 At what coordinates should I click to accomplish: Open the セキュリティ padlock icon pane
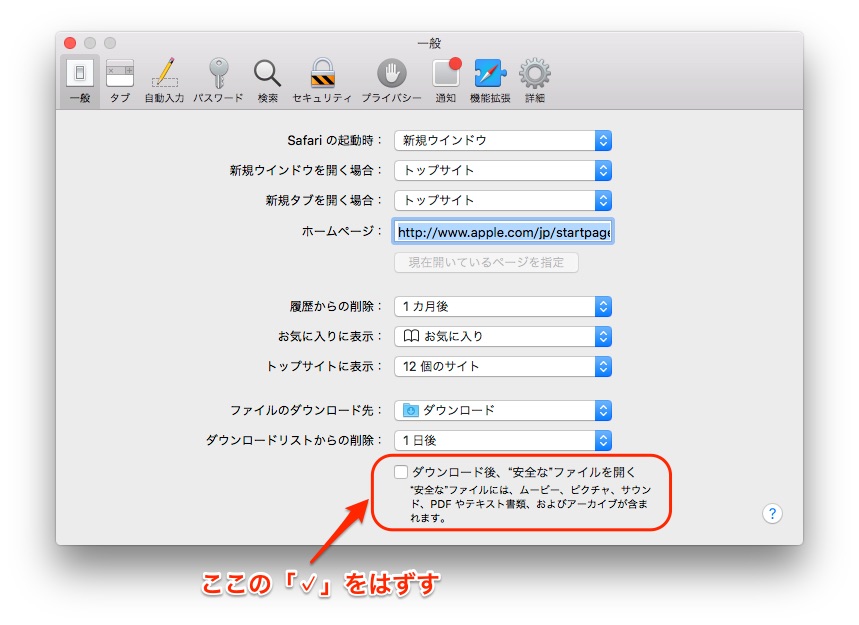click(322, 81)
